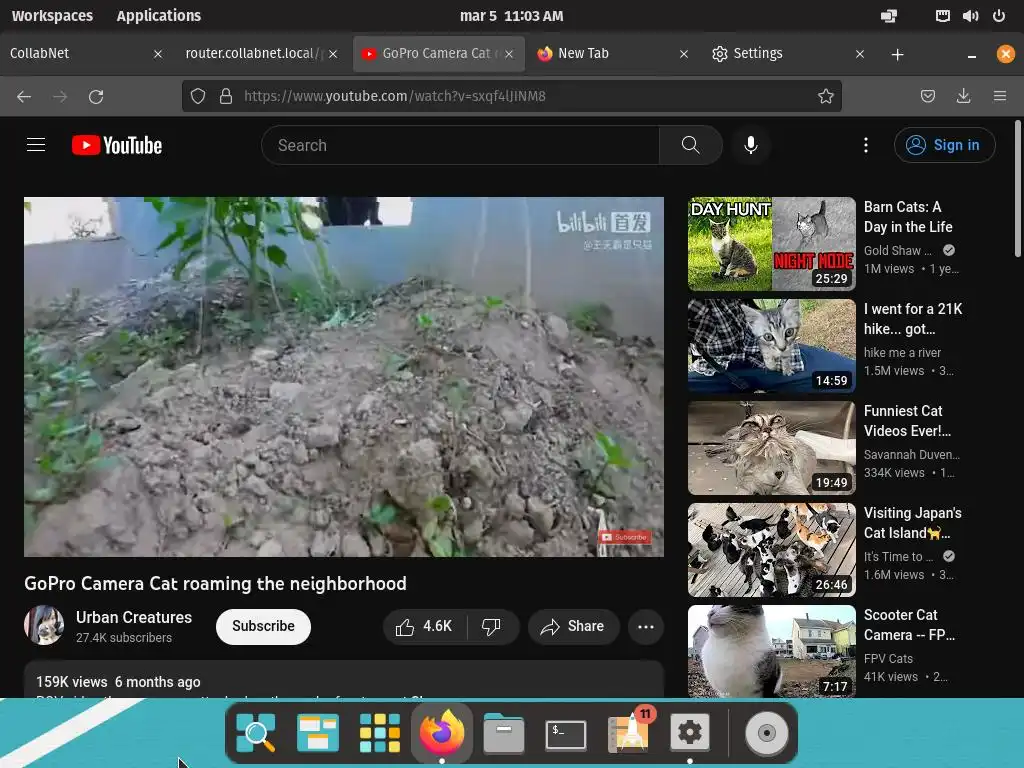Open the Funniest Cat Videos thumbnail
Image resolution: width=1024 pixels, height=768 pixels.
tap(772, 448)
